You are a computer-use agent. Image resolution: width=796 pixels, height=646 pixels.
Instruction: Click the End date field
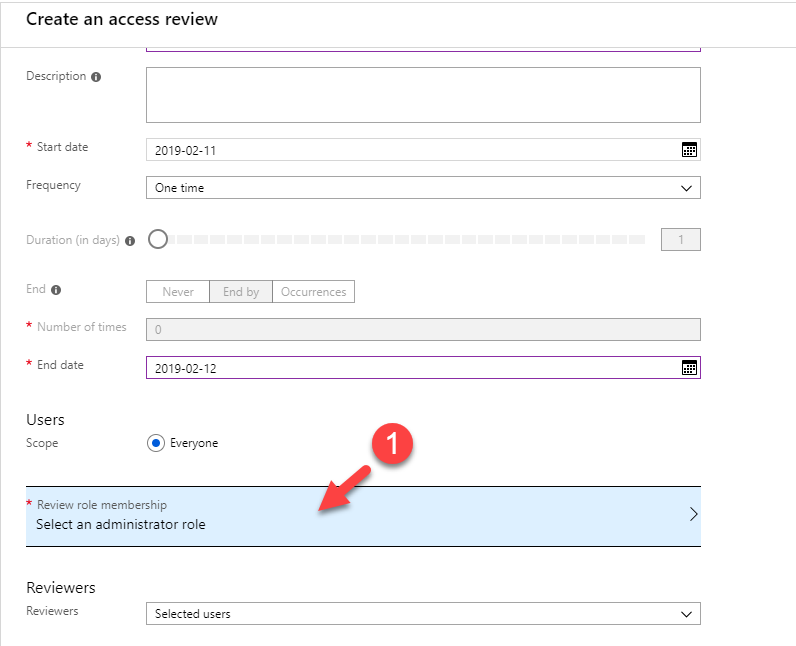(x=423, y=367)
